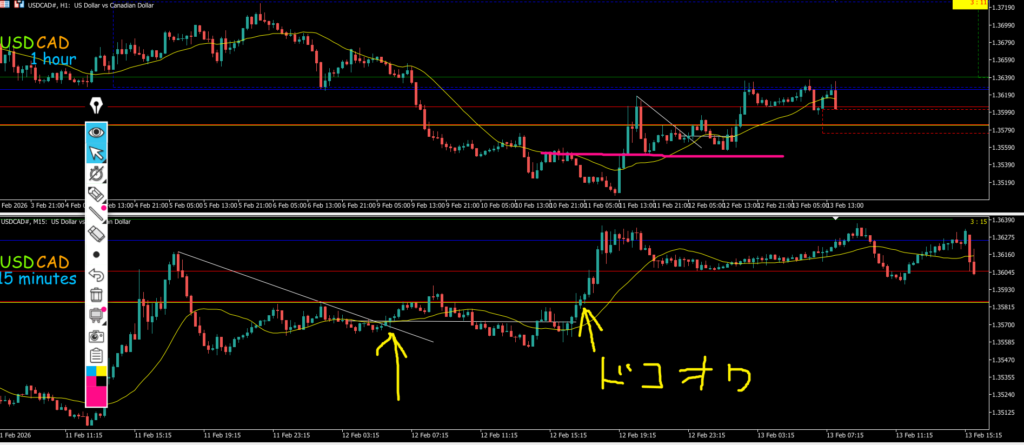This screenshot has width=1024, height=445.
Task: Click the yellow '3 : 15' countdown label in the M15 chart
Action: (978, 222)
